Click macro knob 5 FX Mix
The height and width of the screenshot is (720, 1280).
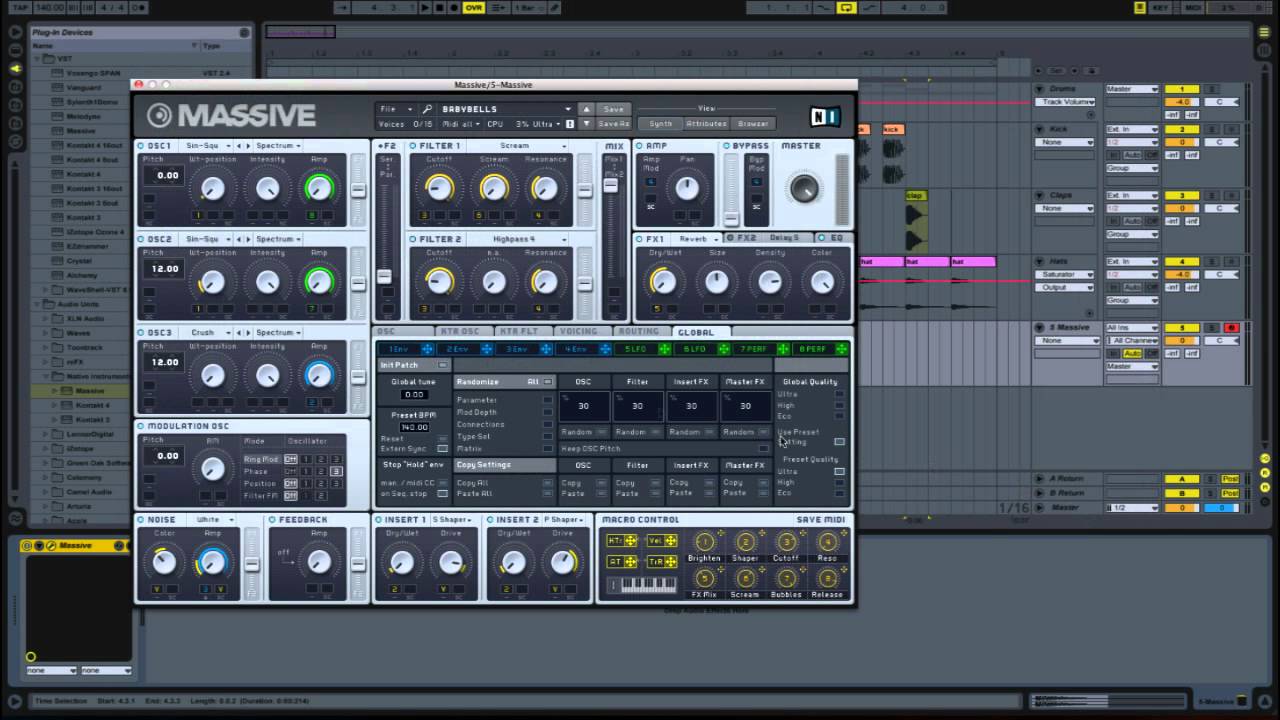pos(704,578)
